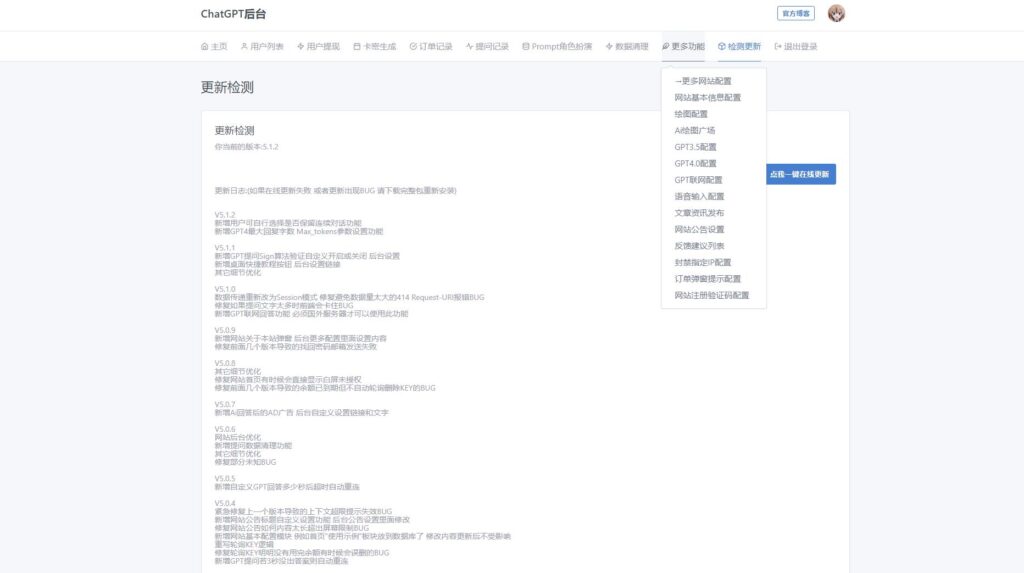
Task: Click the 点我一键在线更新 update button
Action: point(799,174)
